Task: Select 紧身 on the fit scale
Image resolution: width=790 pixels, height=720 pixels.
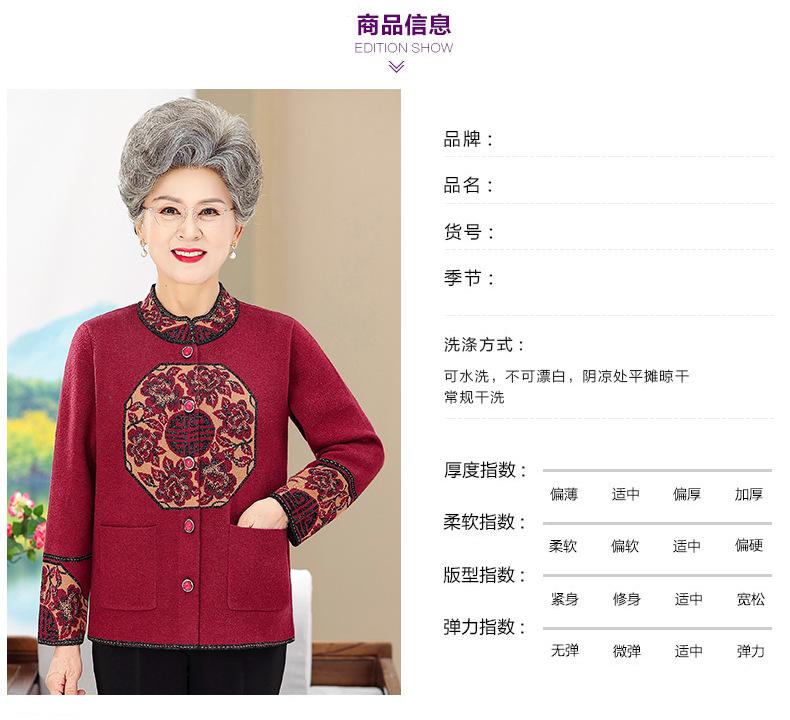Action: [x=565, y=599]
